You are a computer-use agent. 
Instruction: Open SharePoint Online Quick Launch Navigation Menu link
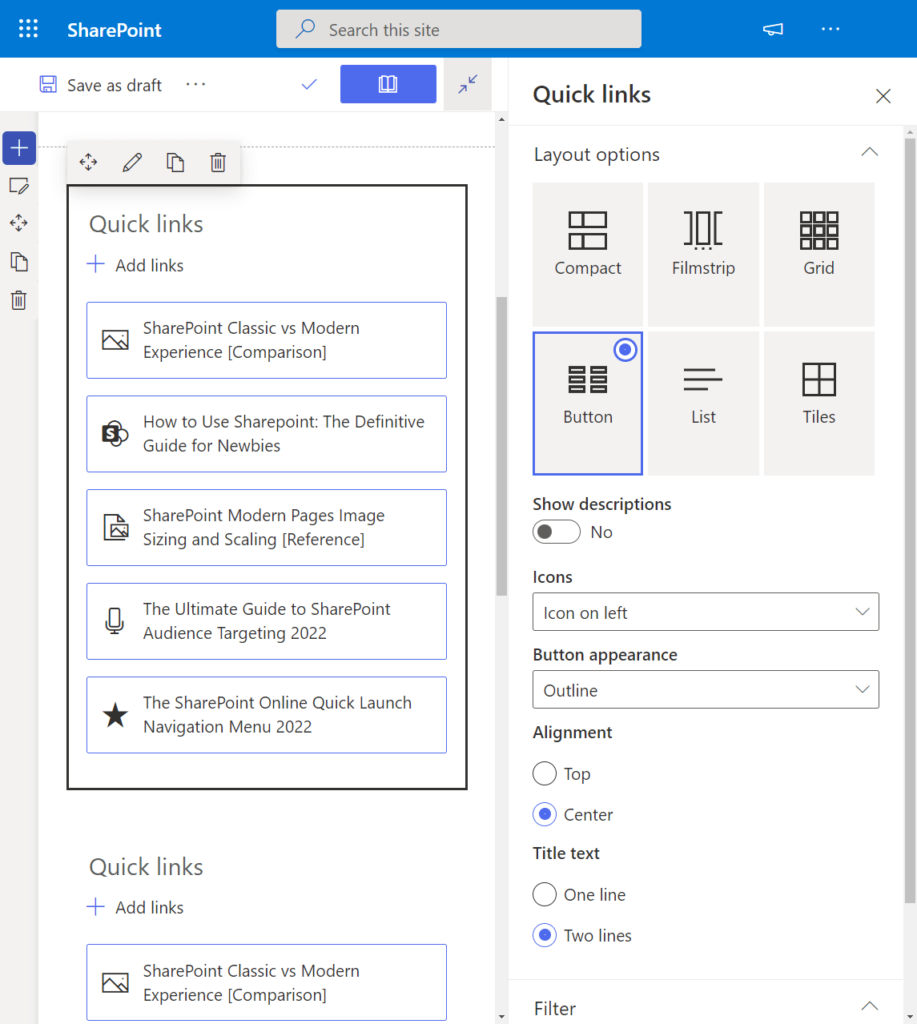click(266, 715)
